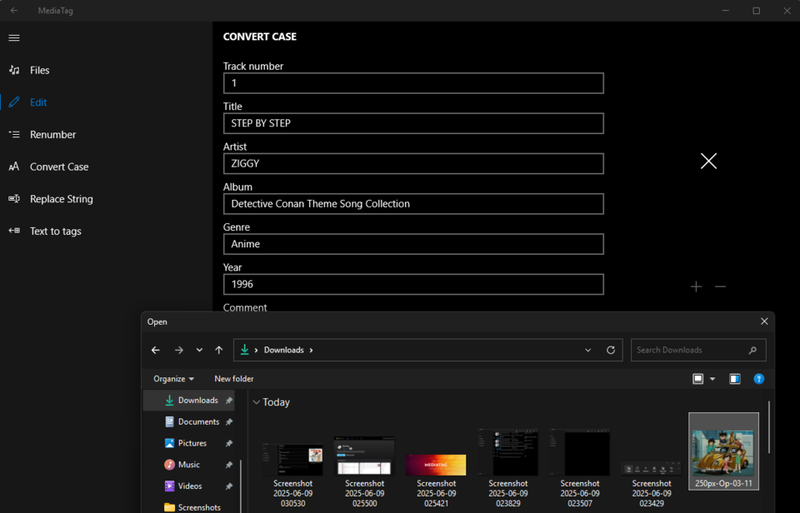The height and width of the screenshot is (513, 800).
Task: Focus the Artist field ZIGGY
Action: click(413, 164)
